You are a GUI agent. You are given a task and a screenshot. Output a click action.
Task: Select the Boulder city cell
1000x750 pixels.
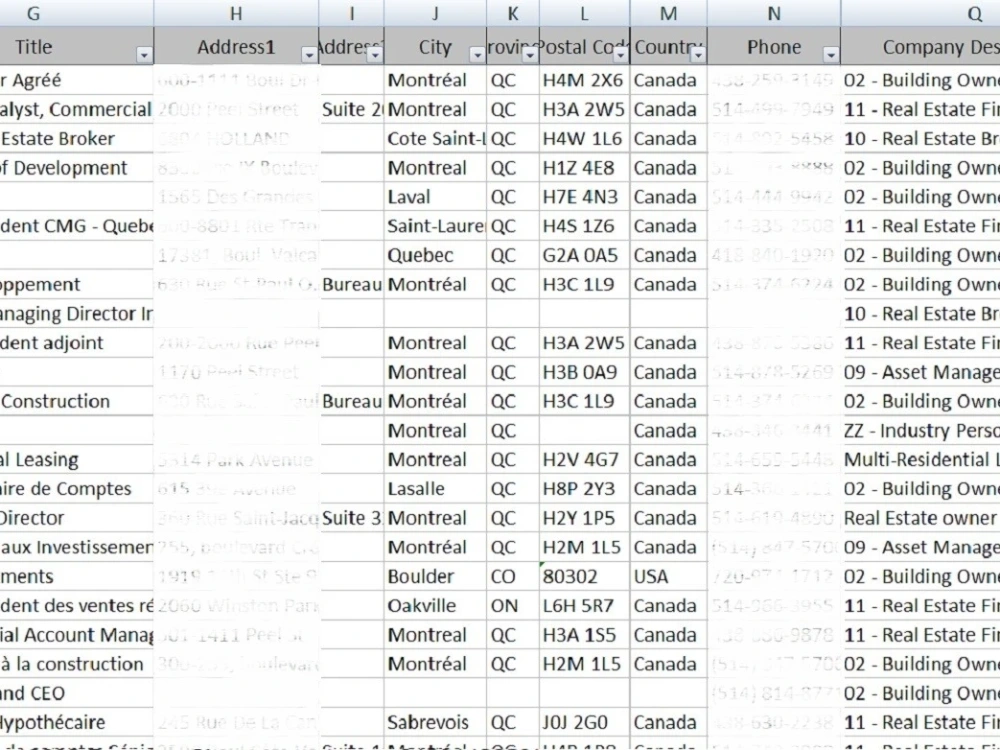coord(436,577)
